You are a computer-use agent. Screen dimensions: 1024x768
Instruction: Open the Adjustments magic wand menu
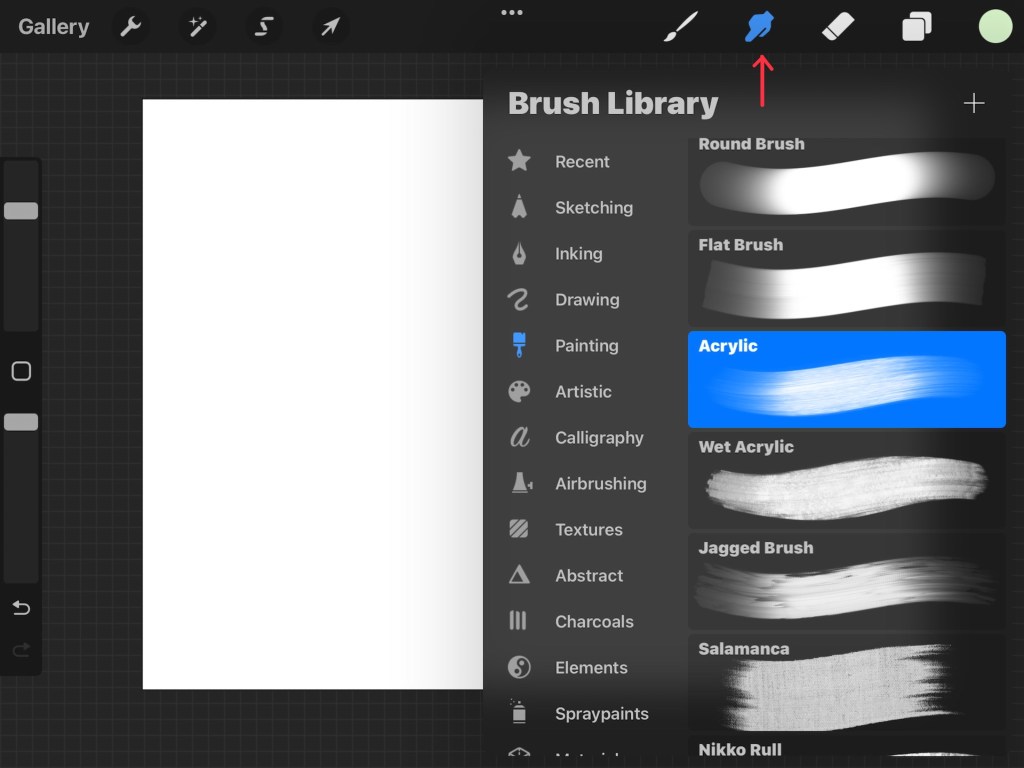(197, 27)
